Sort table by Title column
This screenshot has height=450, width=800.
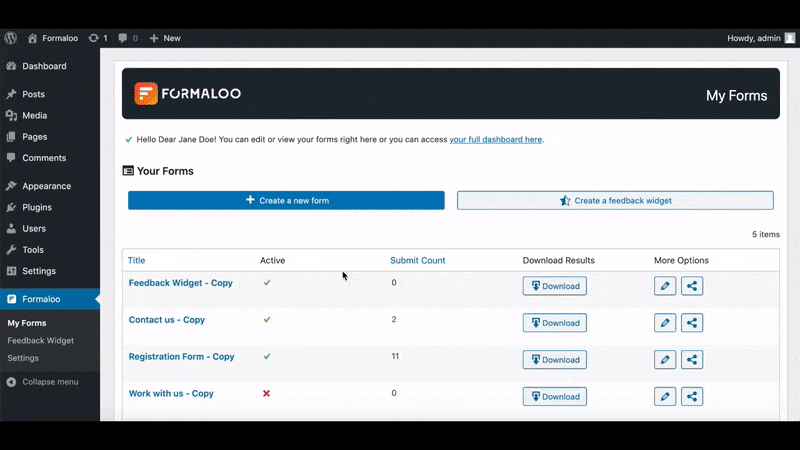(x=136, y=260)
